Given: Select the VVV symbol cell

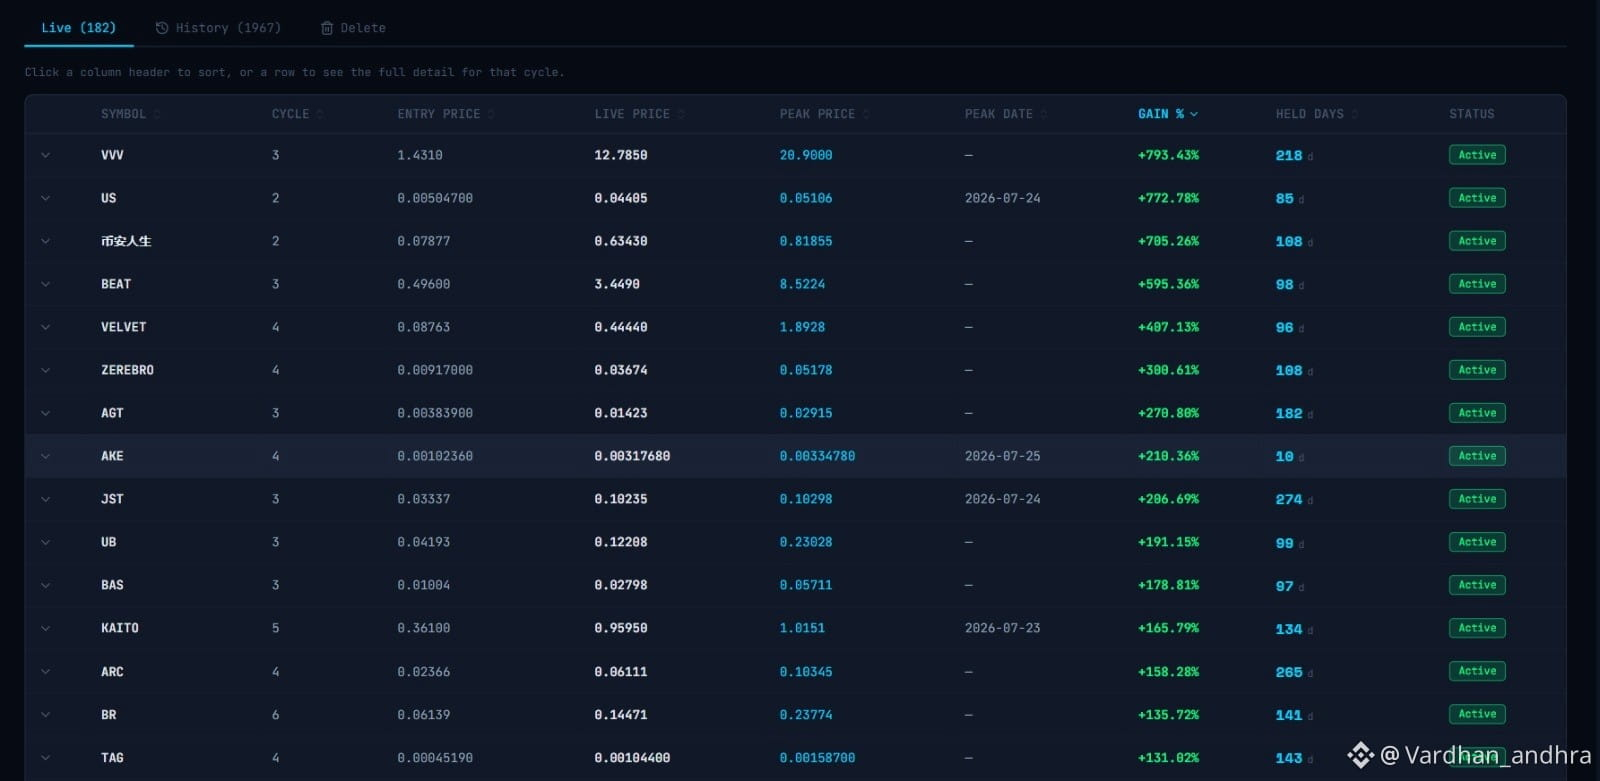Looking at the screenshot, I should [x=112, y=155].
